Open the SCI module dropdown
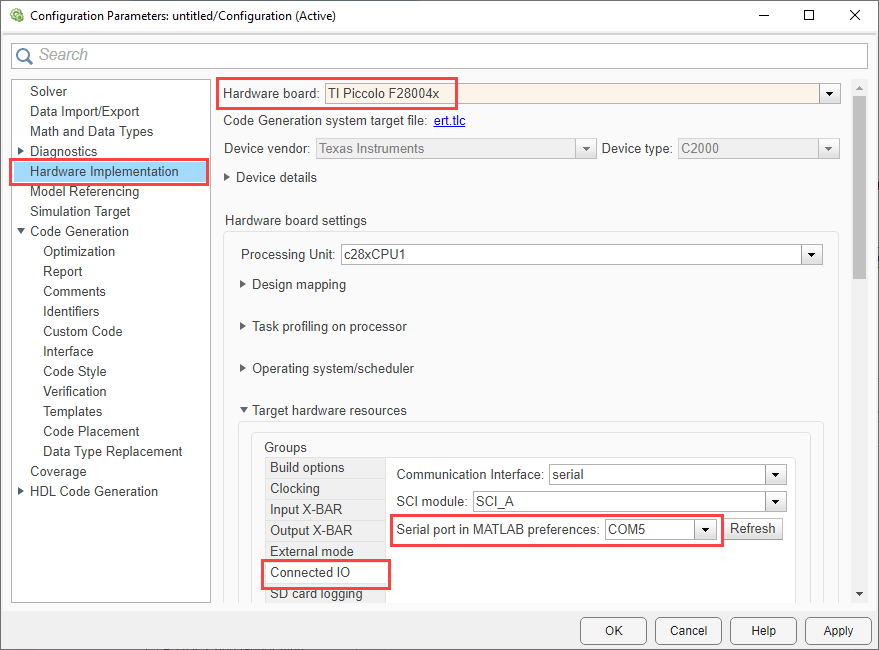 pyautogui.click(x=775, y=502)
